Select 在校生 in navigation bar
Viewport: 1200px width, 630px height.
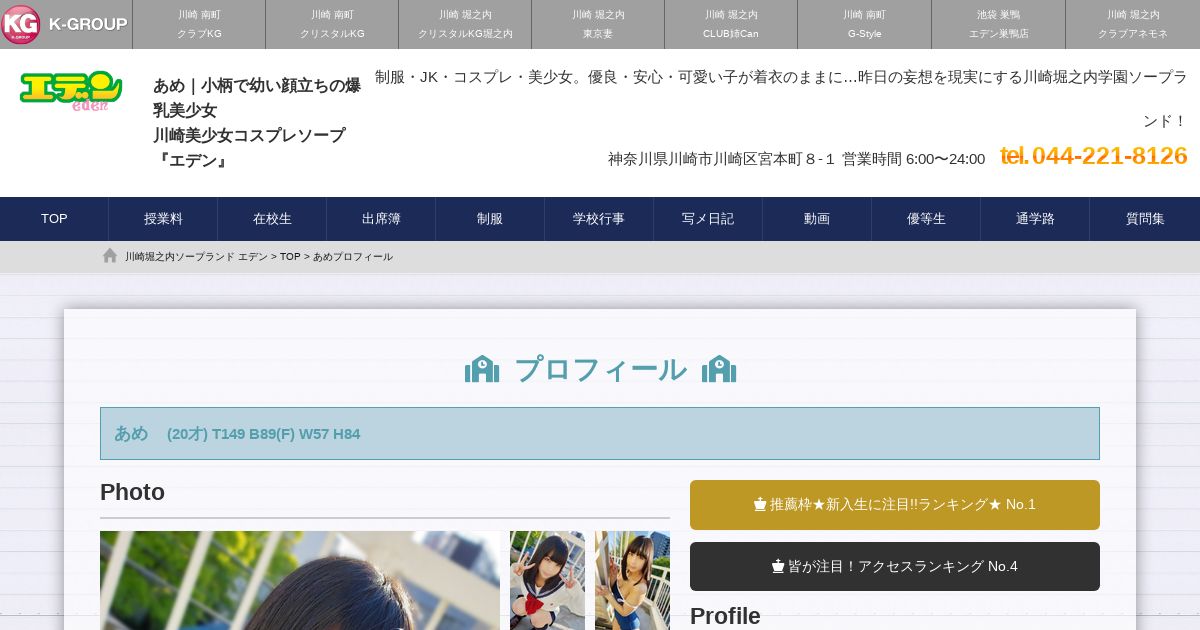(272, 219)
